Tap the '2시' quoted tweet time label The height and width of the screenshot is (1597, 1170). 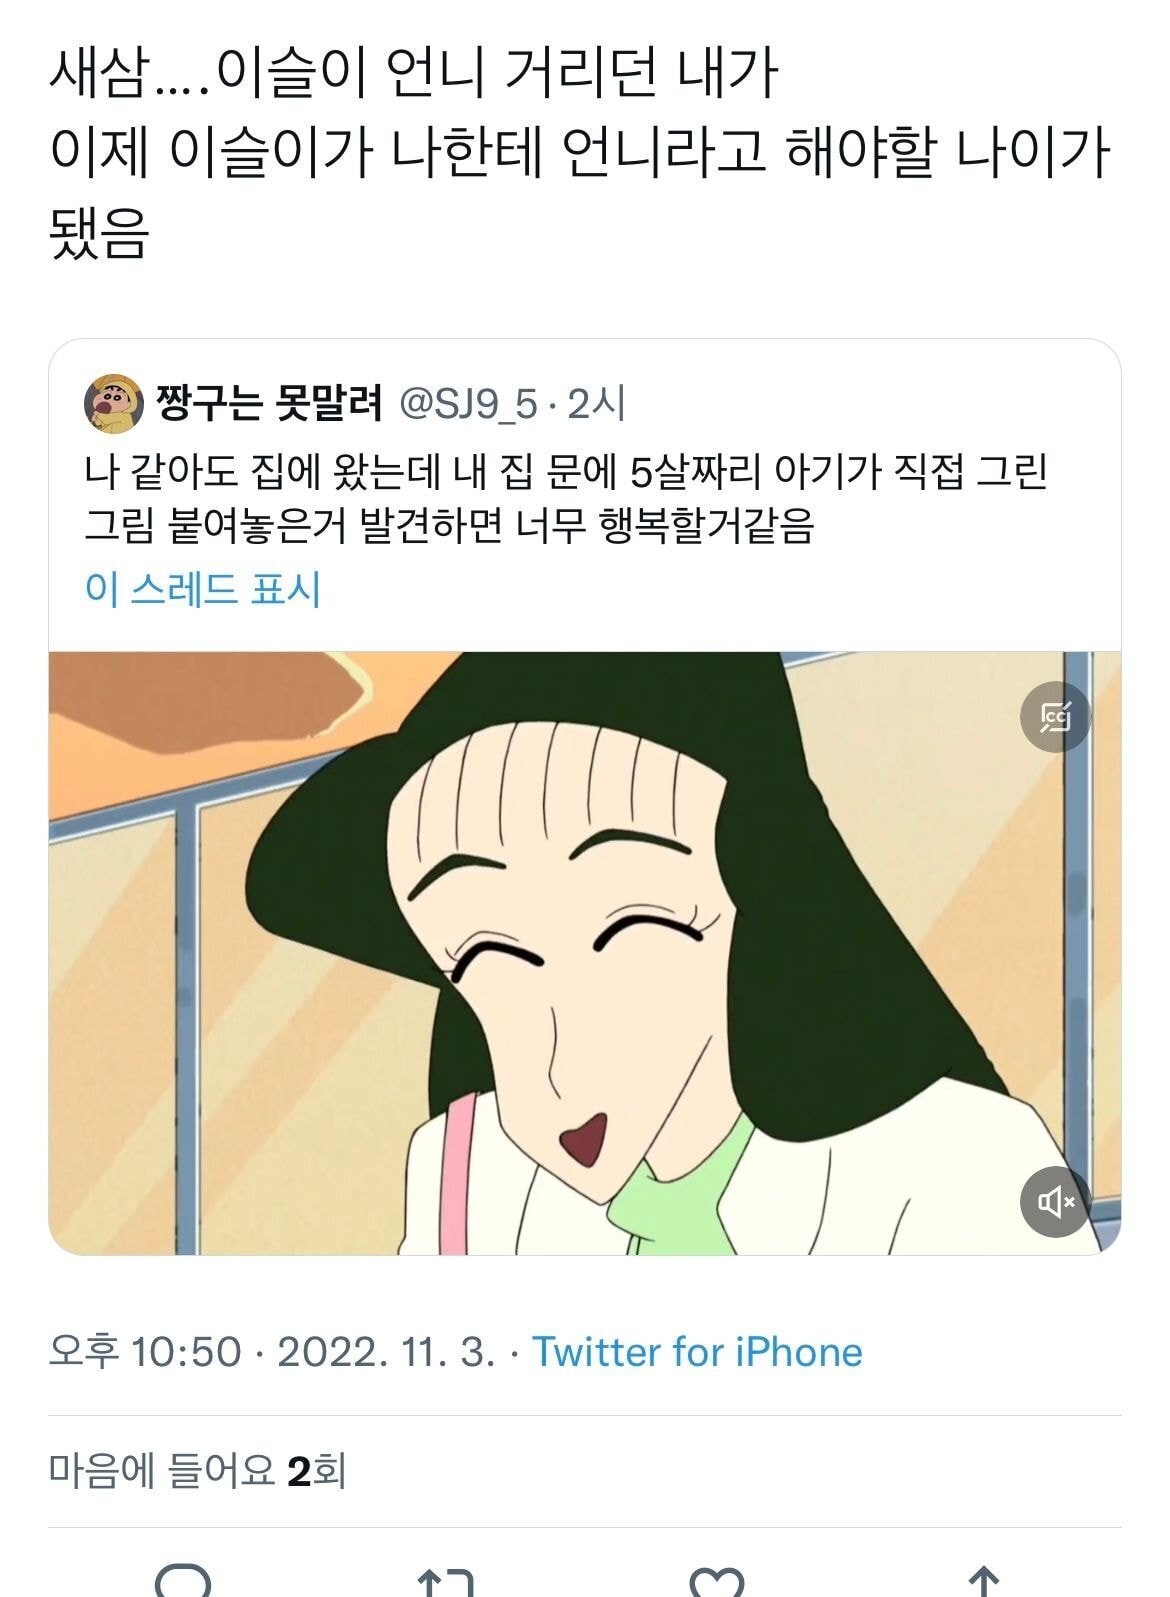click(596, 404)
